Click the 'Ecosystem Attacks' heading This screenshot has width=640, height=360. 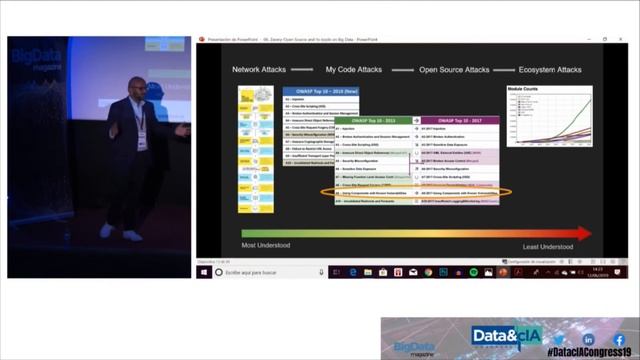tap(550, 70)
